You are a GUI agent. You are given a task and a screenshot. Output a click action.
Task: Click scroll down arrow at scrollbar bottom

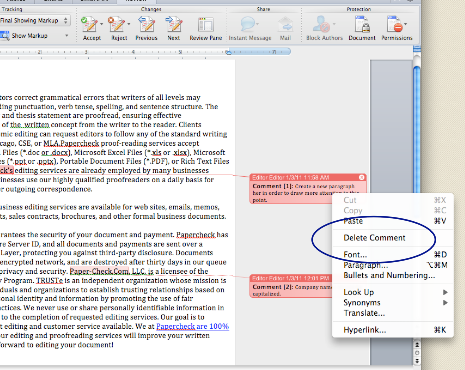(417, 361)
